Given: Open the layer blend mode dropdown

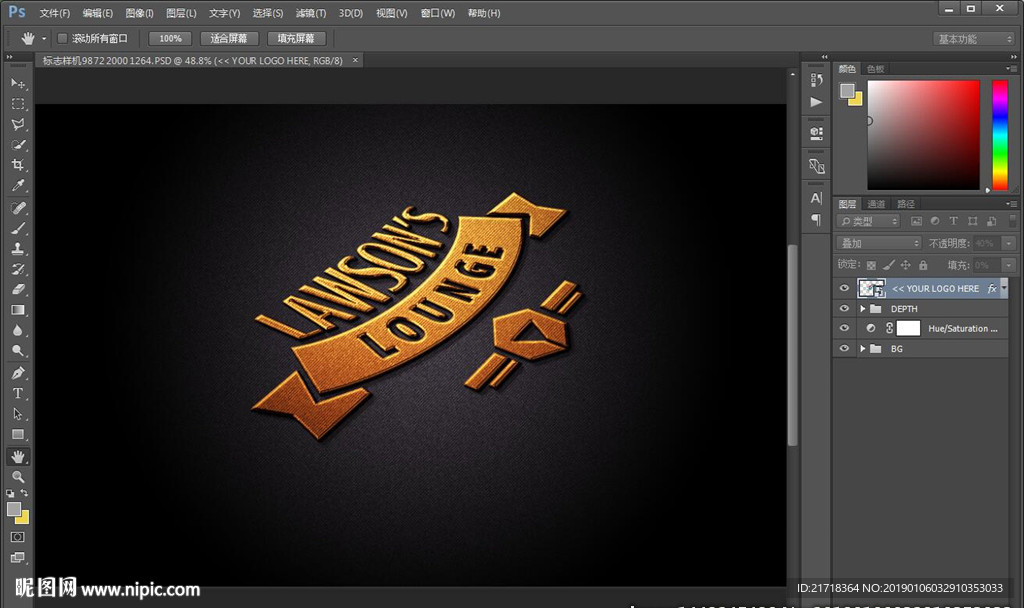Looking at the screenshot, I should (879, 243).
